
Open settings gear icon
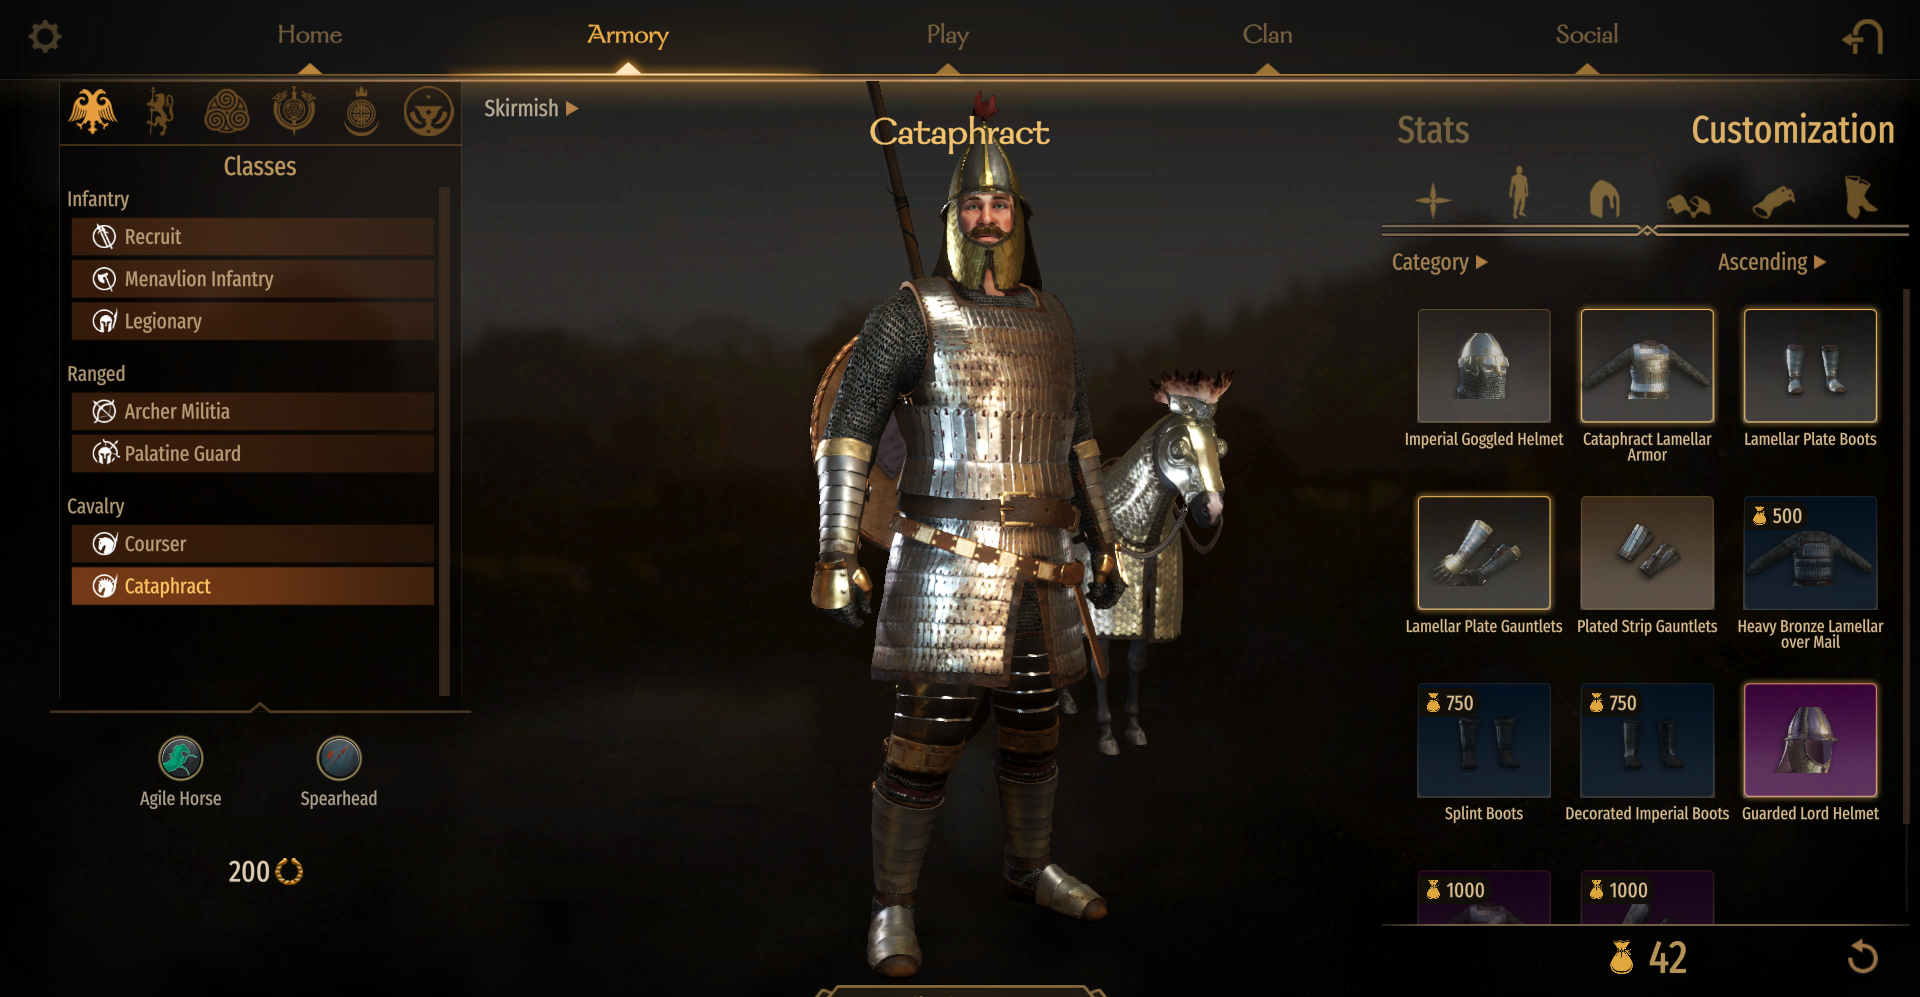(x=45, y=37)
